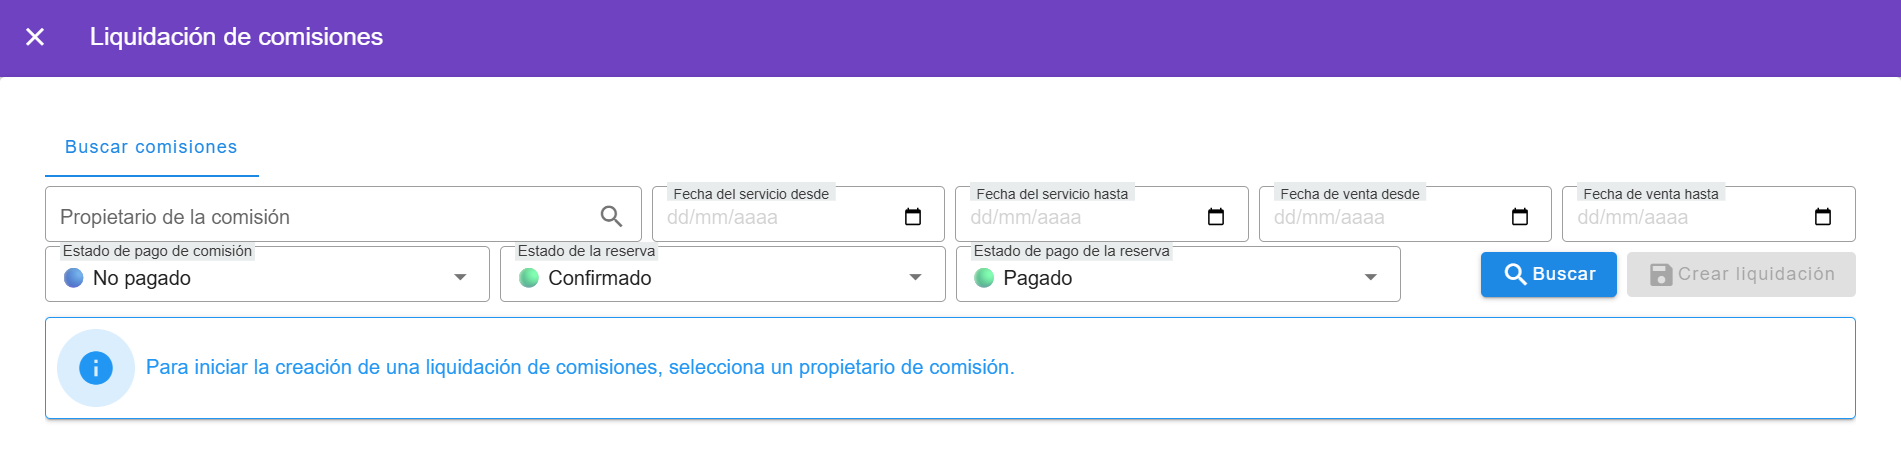
Task: Open calendar for Fecha del servicio hasta
Action: point(1215,217)
